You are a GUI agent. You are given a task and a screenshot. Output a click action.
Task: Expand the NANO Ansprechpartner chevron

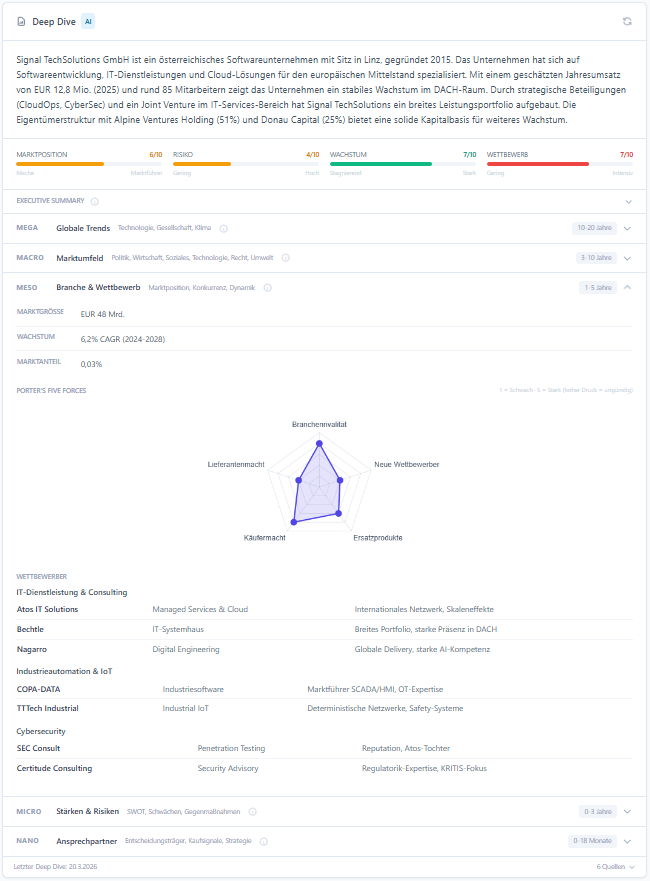(x=628, y=841)
